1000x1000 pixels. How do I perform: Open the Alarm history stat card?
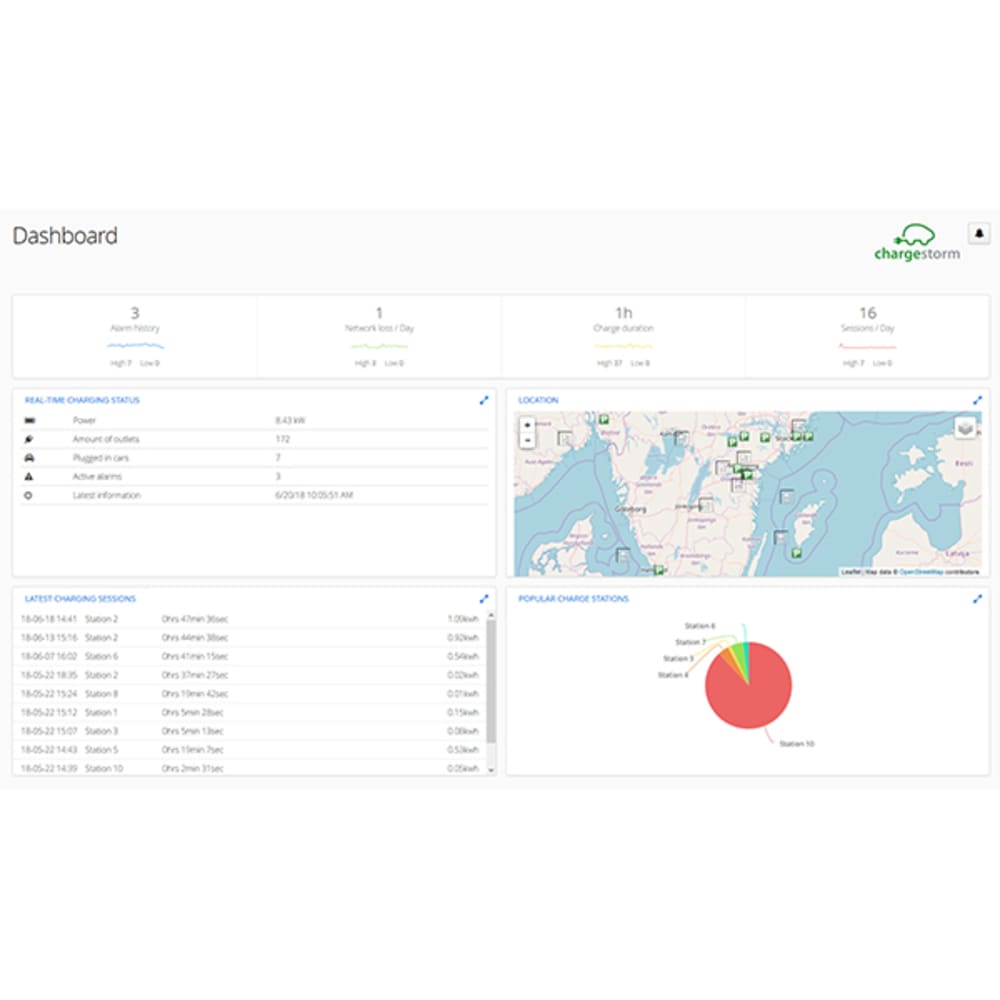coord(135,336)
